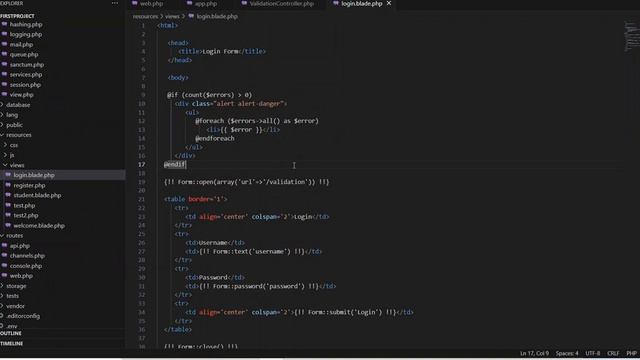Click the file icon in the breadcrumb
This screenshot has width=640, height=360.
pos(191,16)
